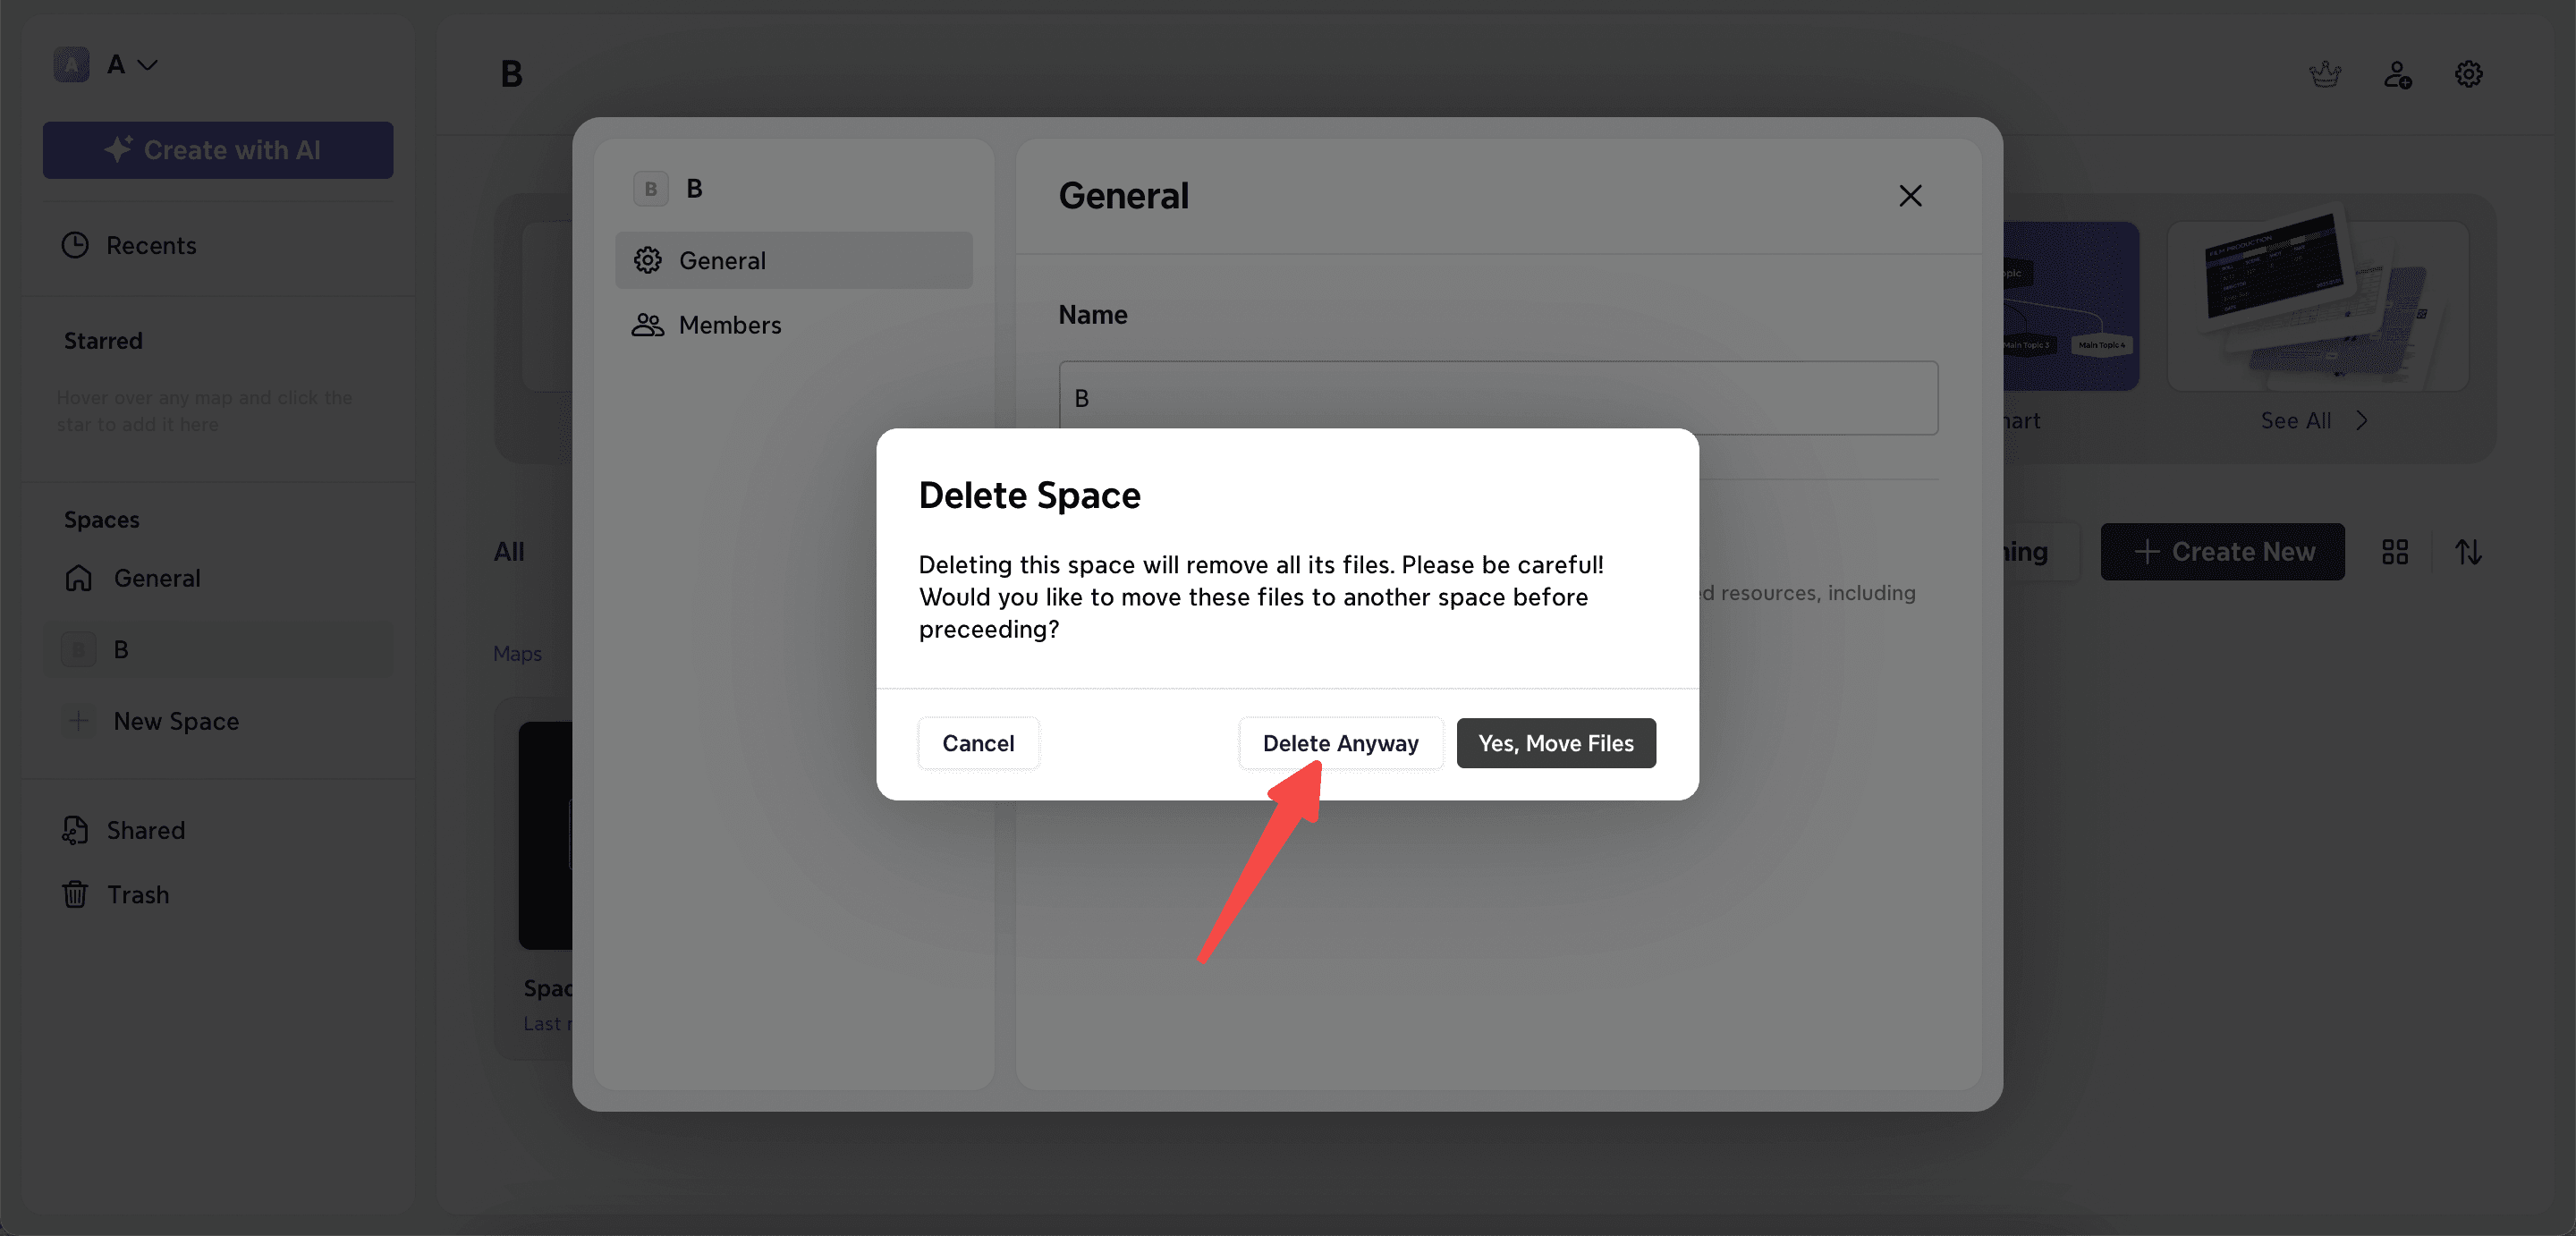Switch to grid view layout
The width and height of the screenshot is (2576, 1236).
(2395, 552)
